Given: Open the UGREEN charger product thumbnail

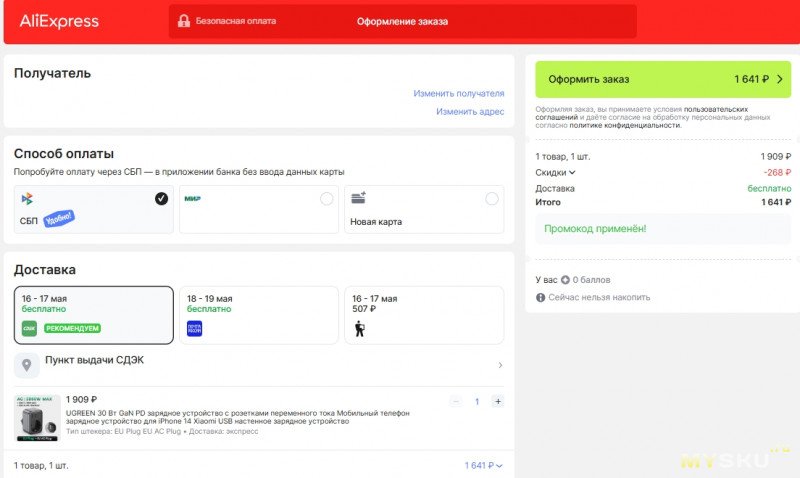Looking at the screenshot, I should pos(37,418).
